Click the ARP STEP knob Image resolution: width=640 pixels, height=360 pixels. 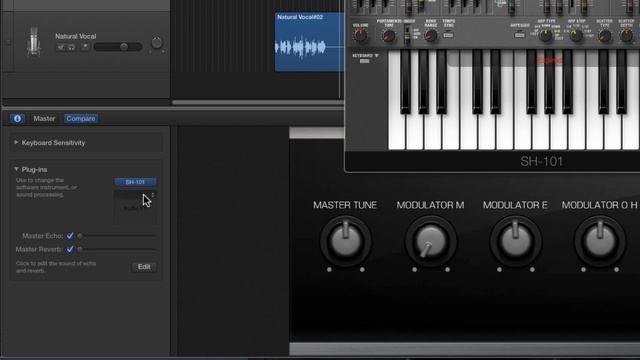click(576, 36)
